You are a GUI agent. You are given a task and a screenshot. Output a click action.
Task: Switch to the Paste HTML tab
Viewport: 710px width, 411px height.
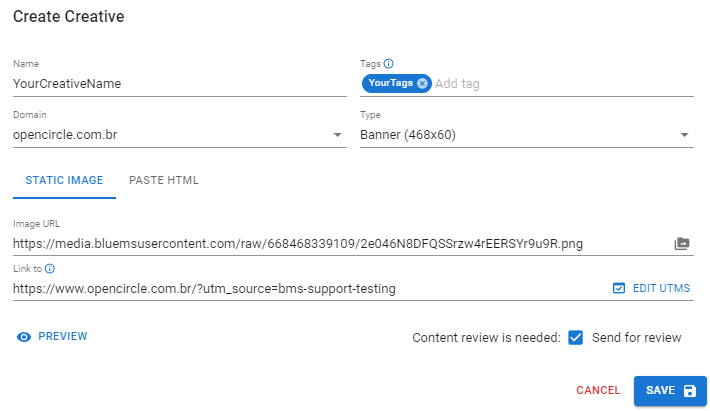[x=164, y=181]
